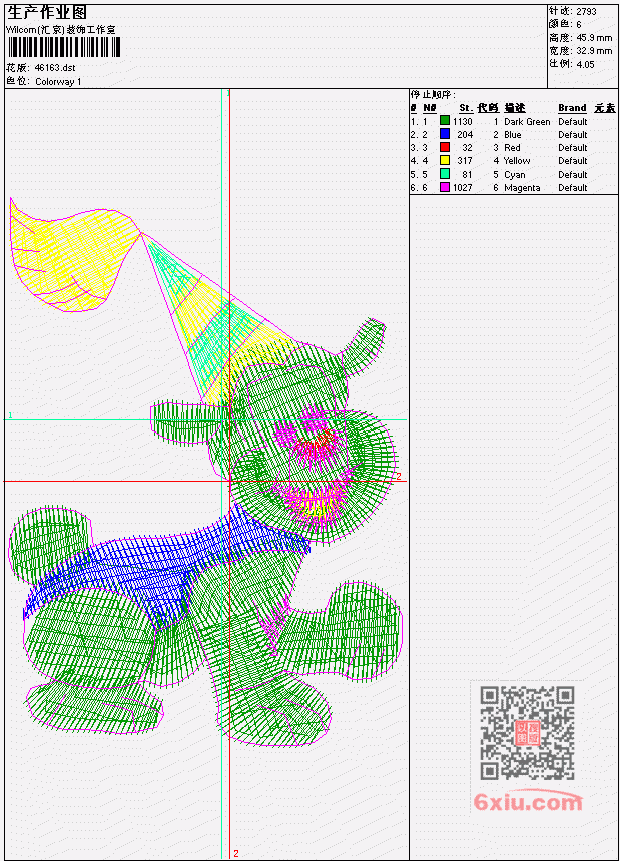Choose the Cyan color swatch
Image resolution: width=620 pixels, height=861 pixels.
[445, 174]
